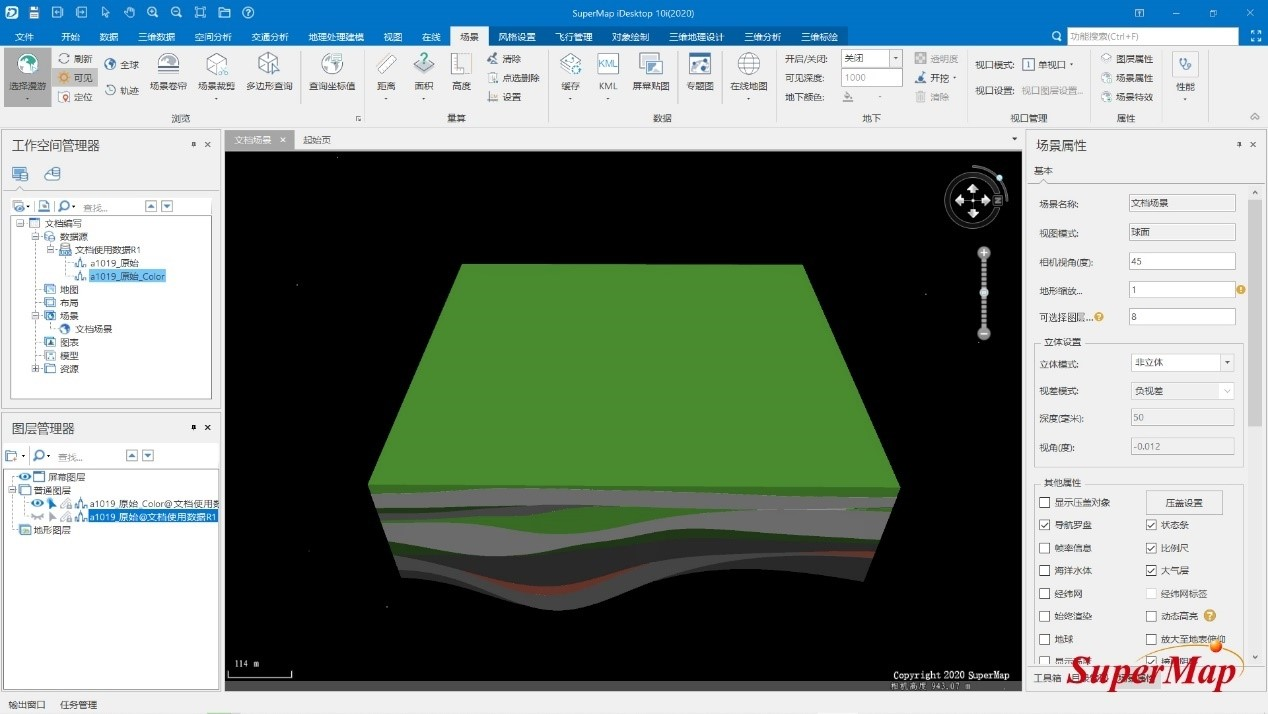The width and height of the screenshot is (1268, 714).
Task: Switch to the 三维分析 ribbon tab
Action: tap(762, 37)
